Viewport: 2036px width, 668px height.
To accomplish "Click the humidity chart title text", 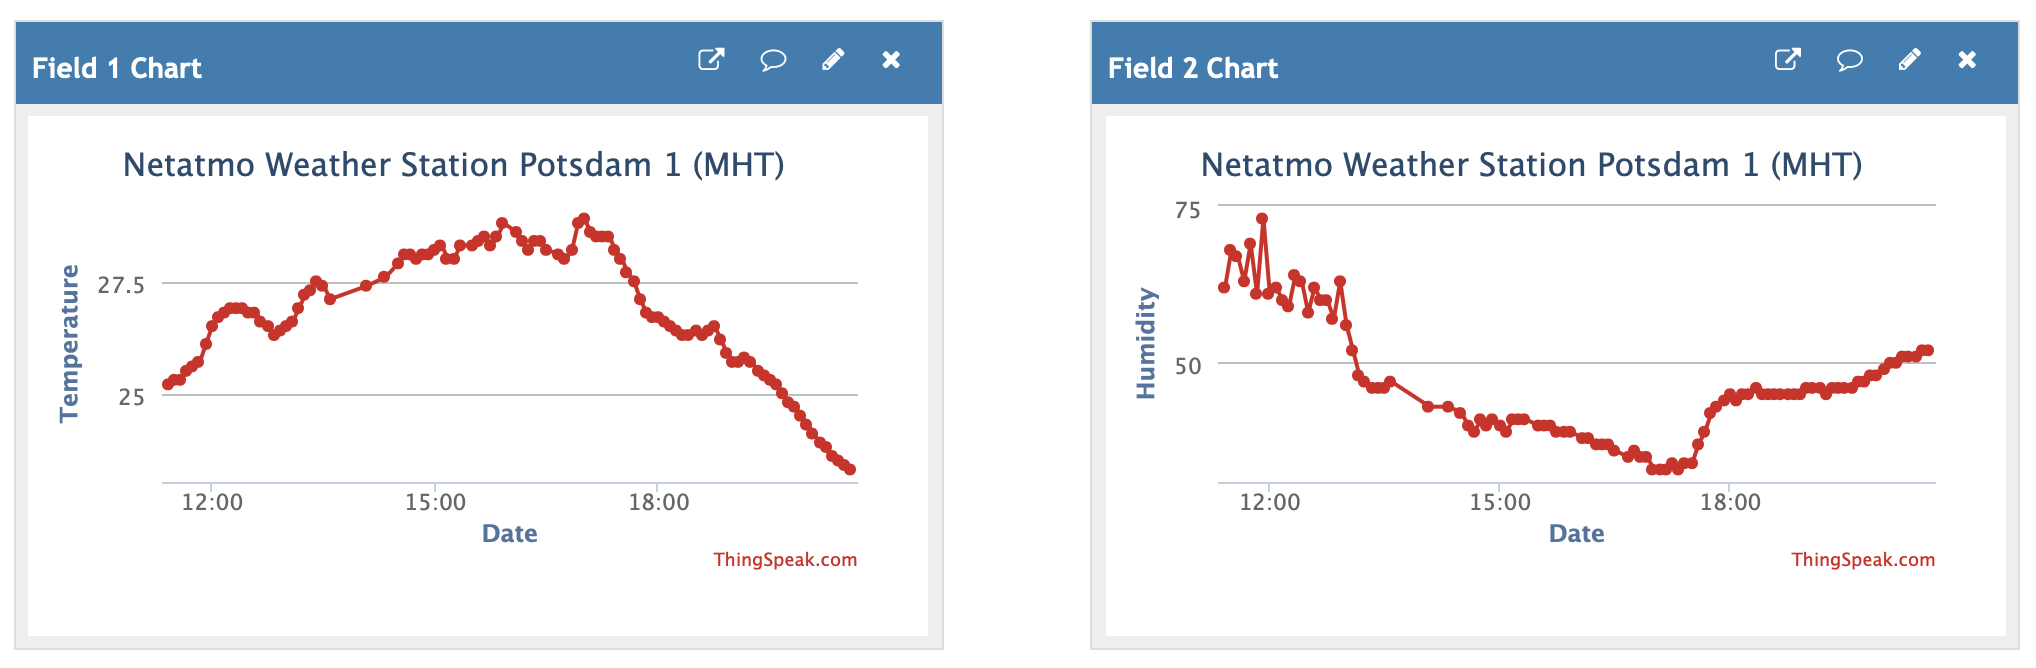I will tap(1531, 165).
